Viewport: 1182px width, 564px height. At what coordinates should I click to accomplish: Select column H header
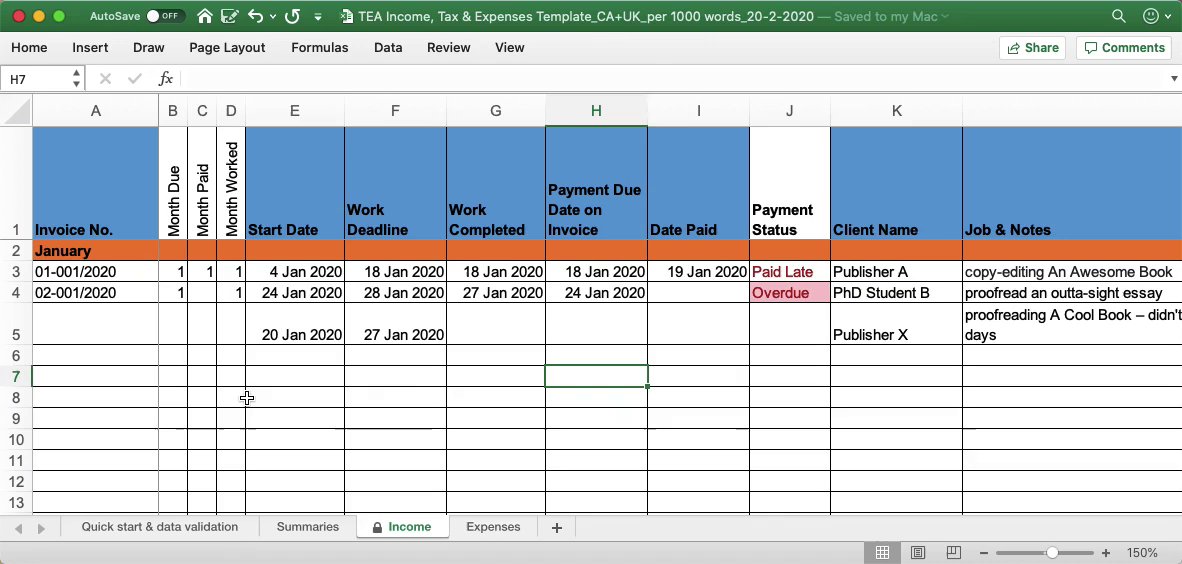[x=596, y=111]
